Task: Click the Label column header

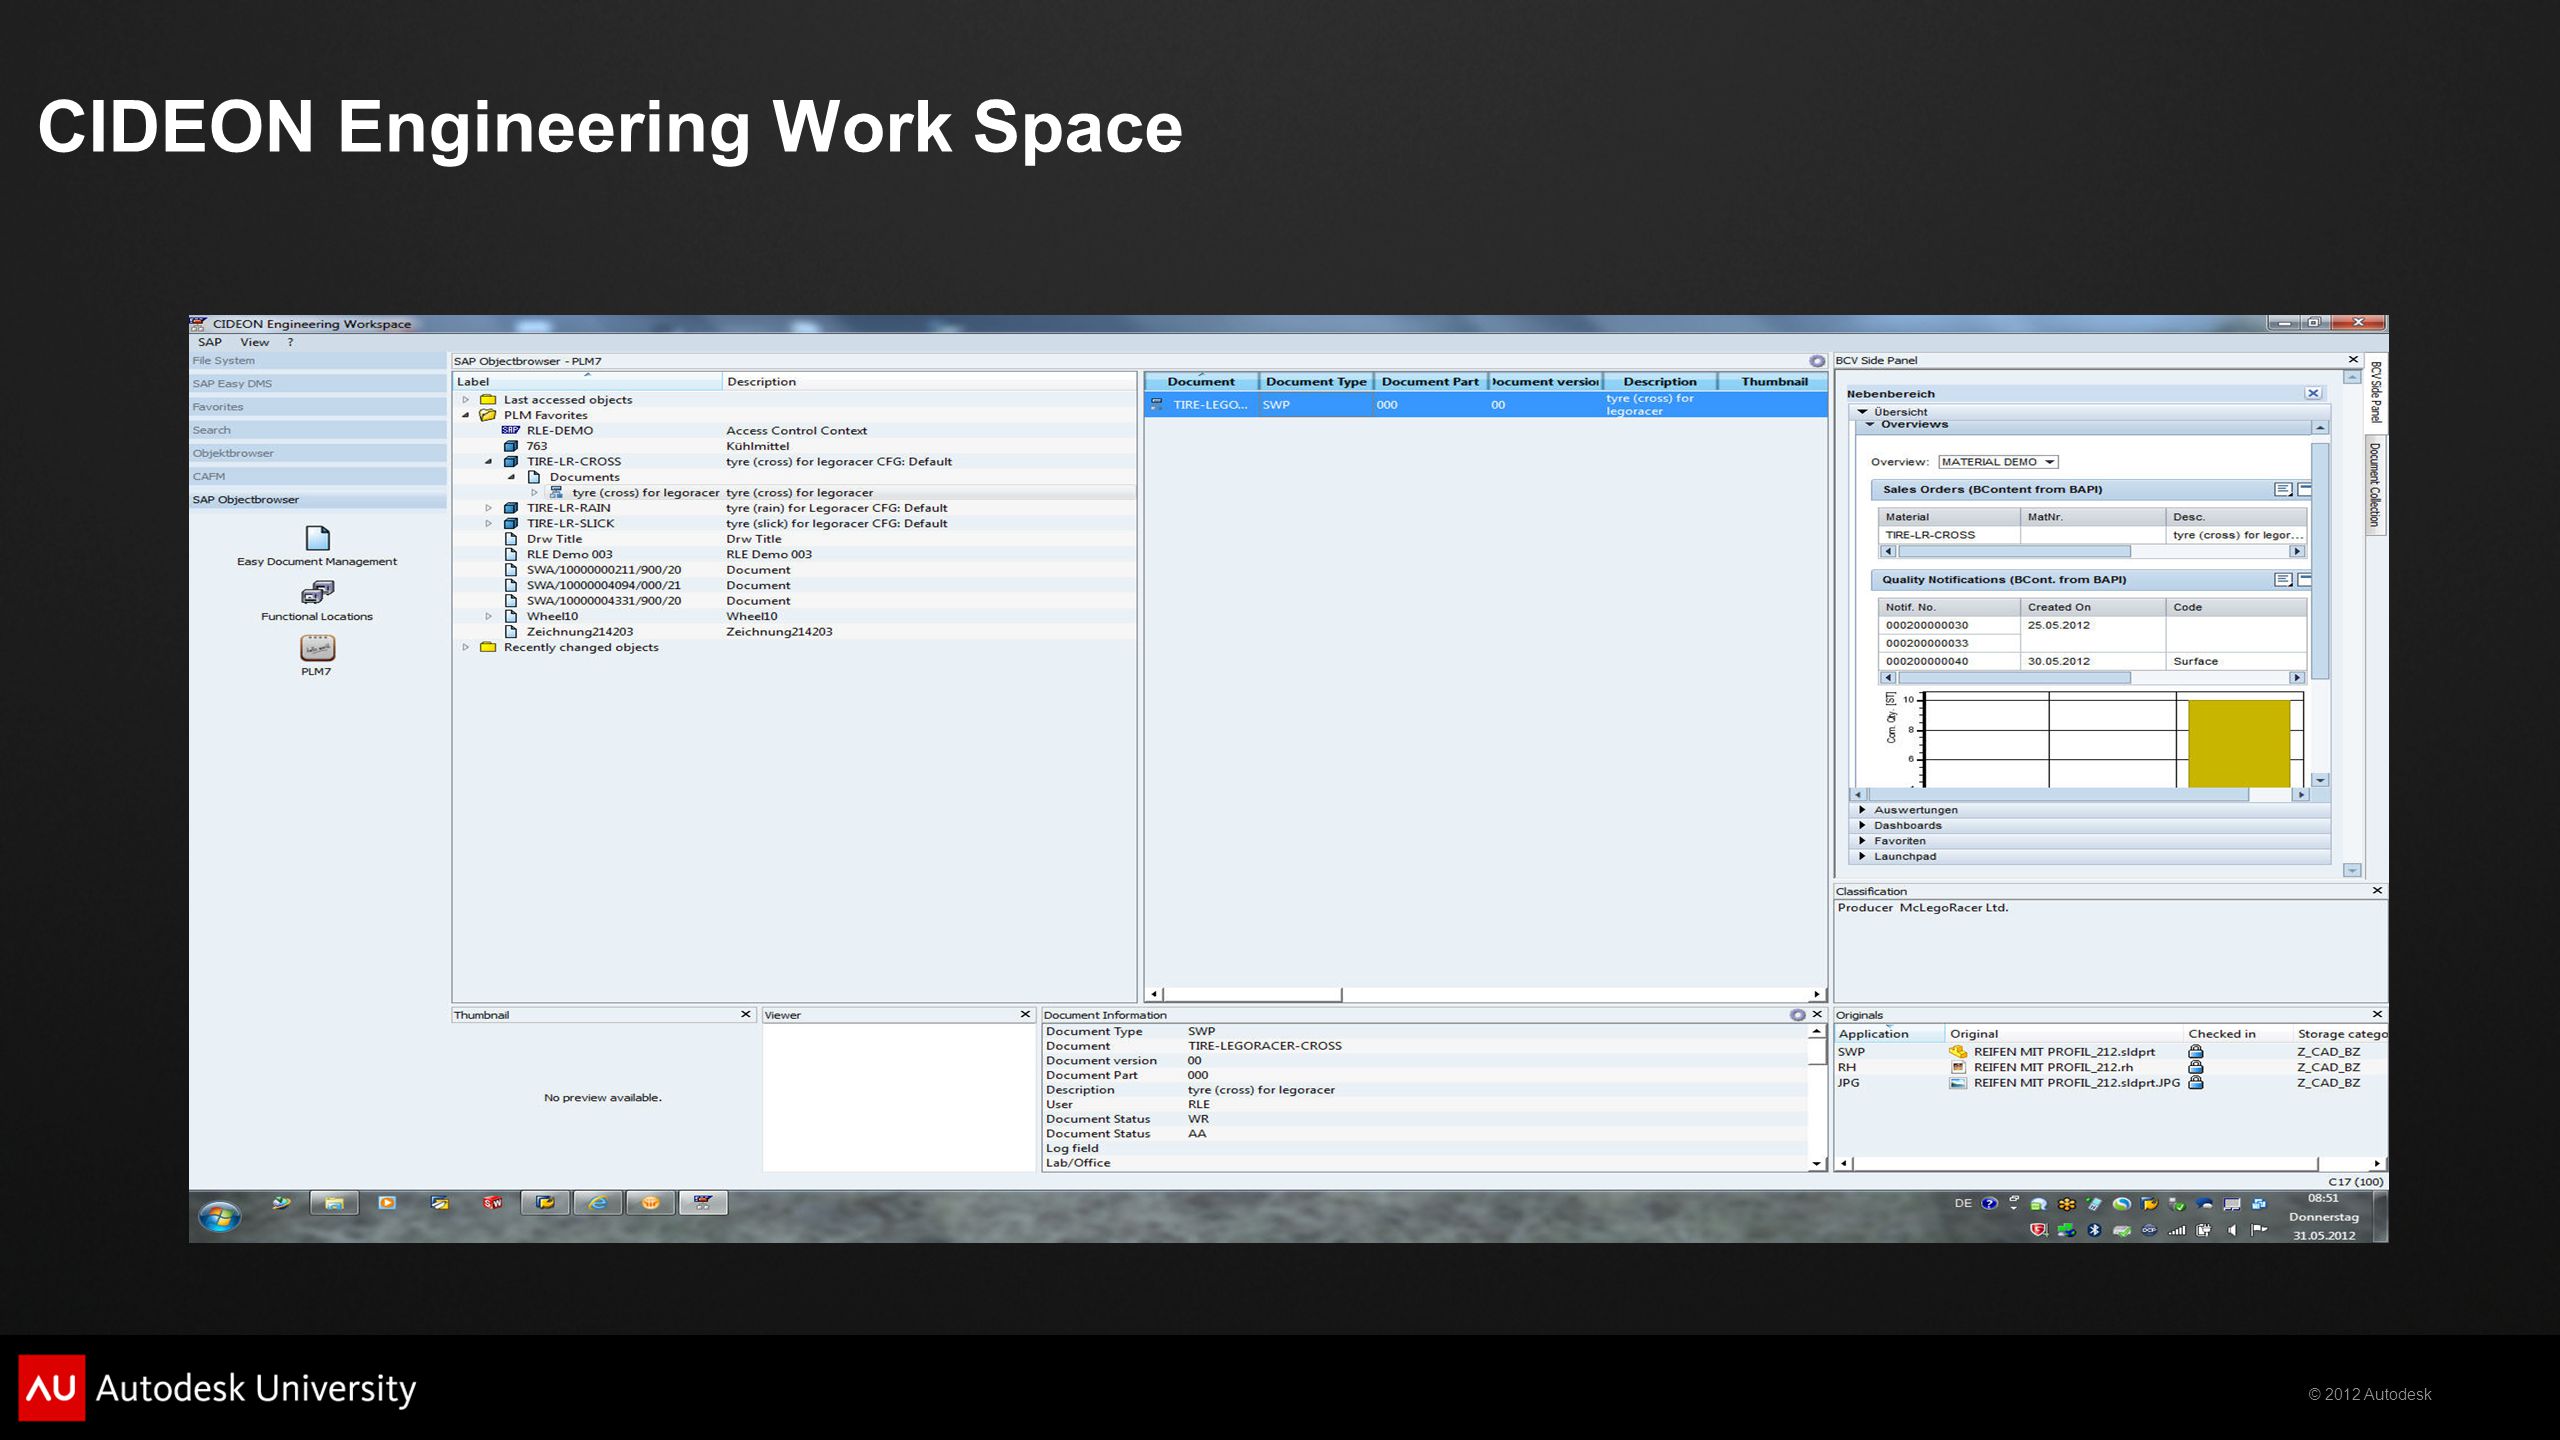Action: click(586, 382)
